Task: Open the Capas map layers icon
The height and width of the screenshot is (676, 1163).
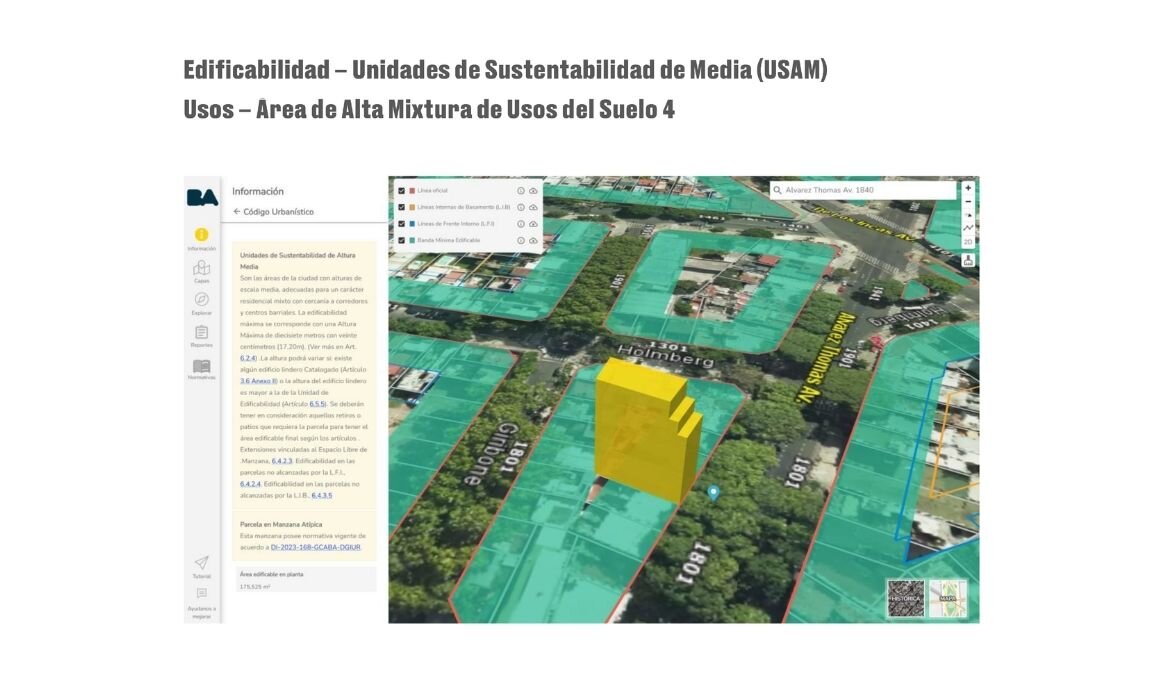Action: [201, 268]
